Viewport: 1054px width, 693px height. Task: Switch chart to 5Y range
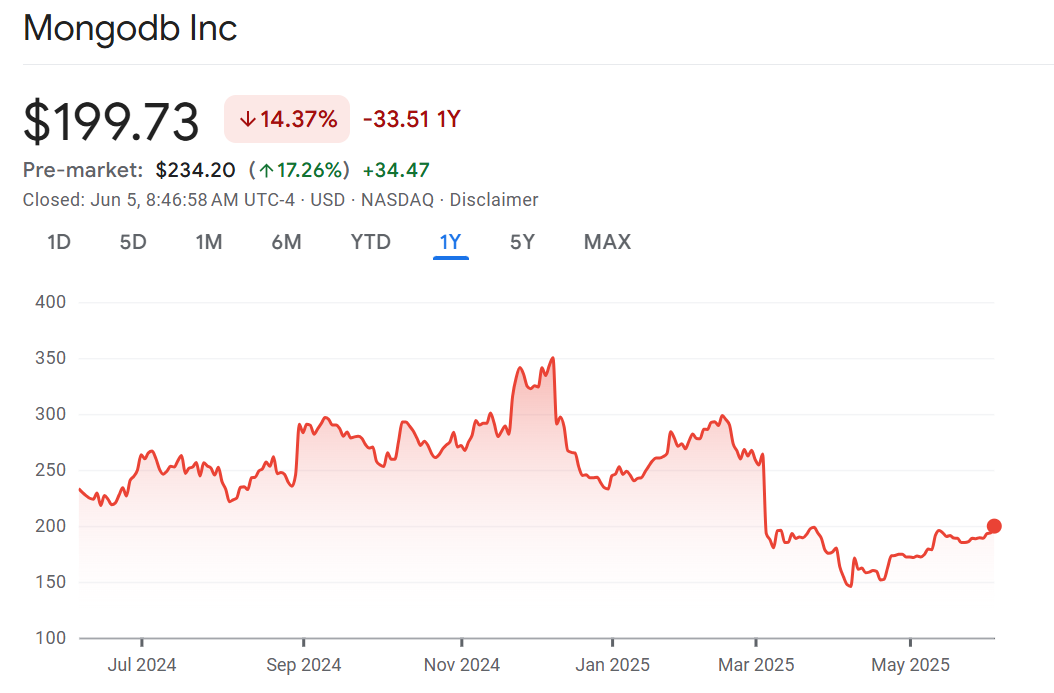(x=522, y=242)
